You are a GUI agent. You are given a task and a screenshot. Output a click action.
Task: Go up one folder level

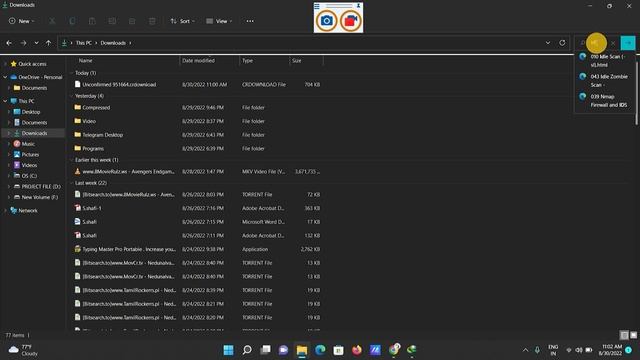49,43
